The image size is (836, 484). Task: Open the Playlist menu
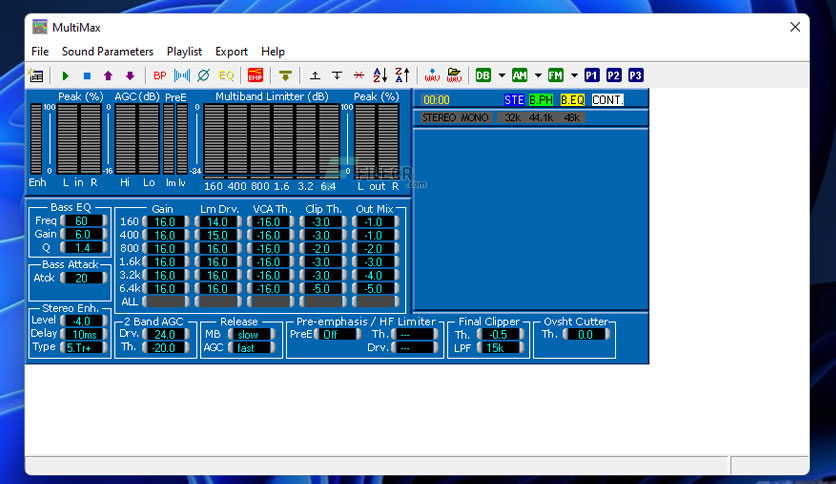(x=184, y=52)
